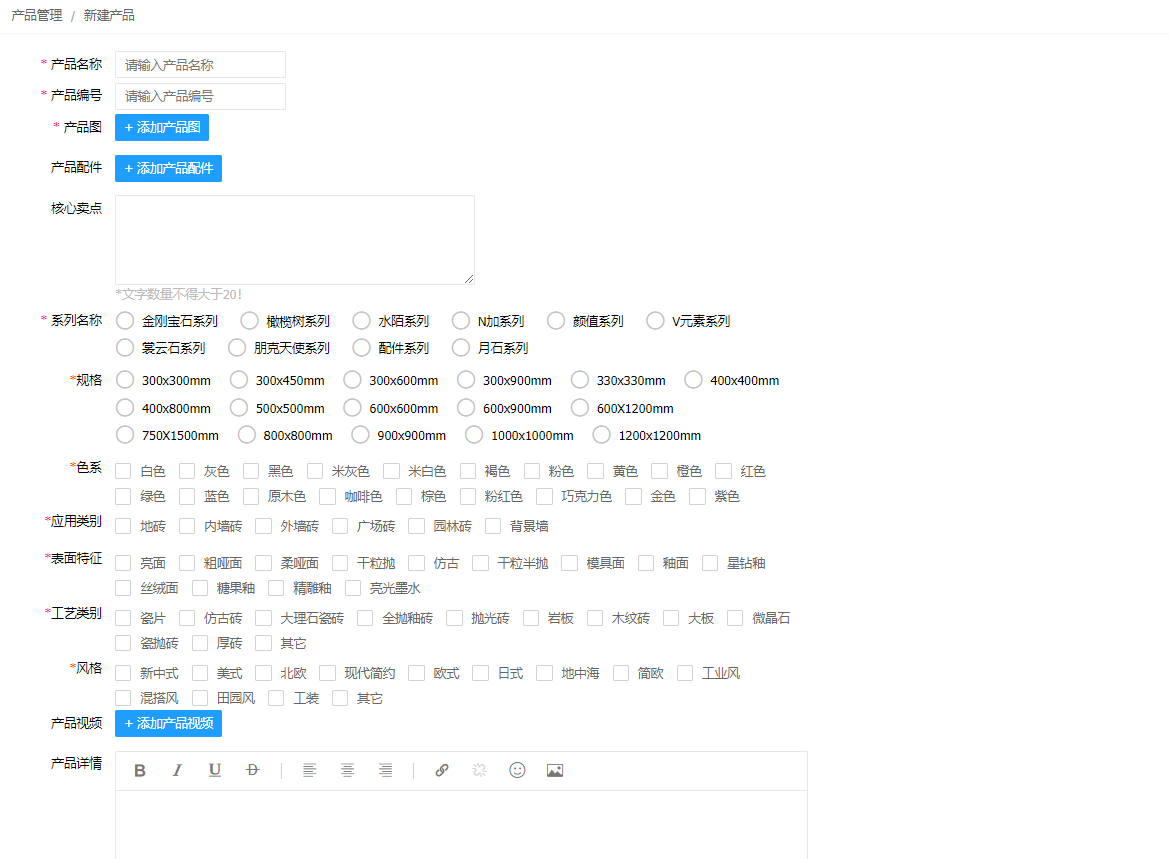
Task: Insert an emoji into the product detail
Action: tap(517, 770)
